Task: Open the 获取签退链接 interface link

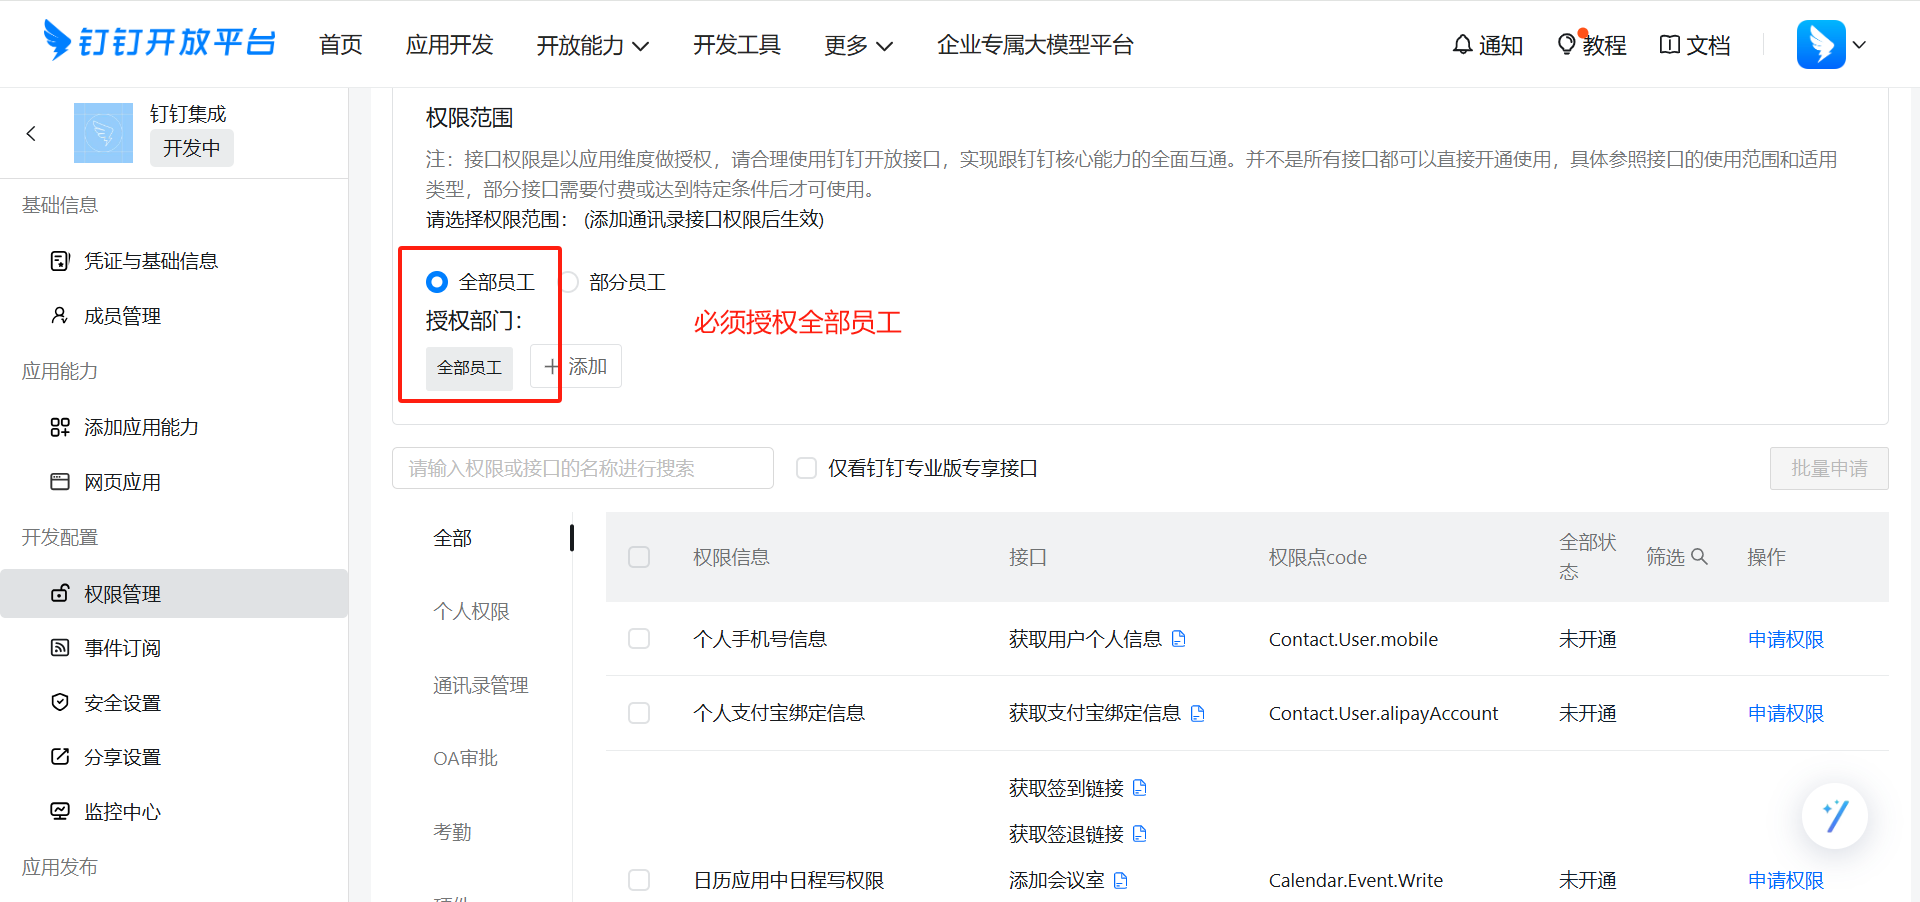Action: (x=1066, y=834)
